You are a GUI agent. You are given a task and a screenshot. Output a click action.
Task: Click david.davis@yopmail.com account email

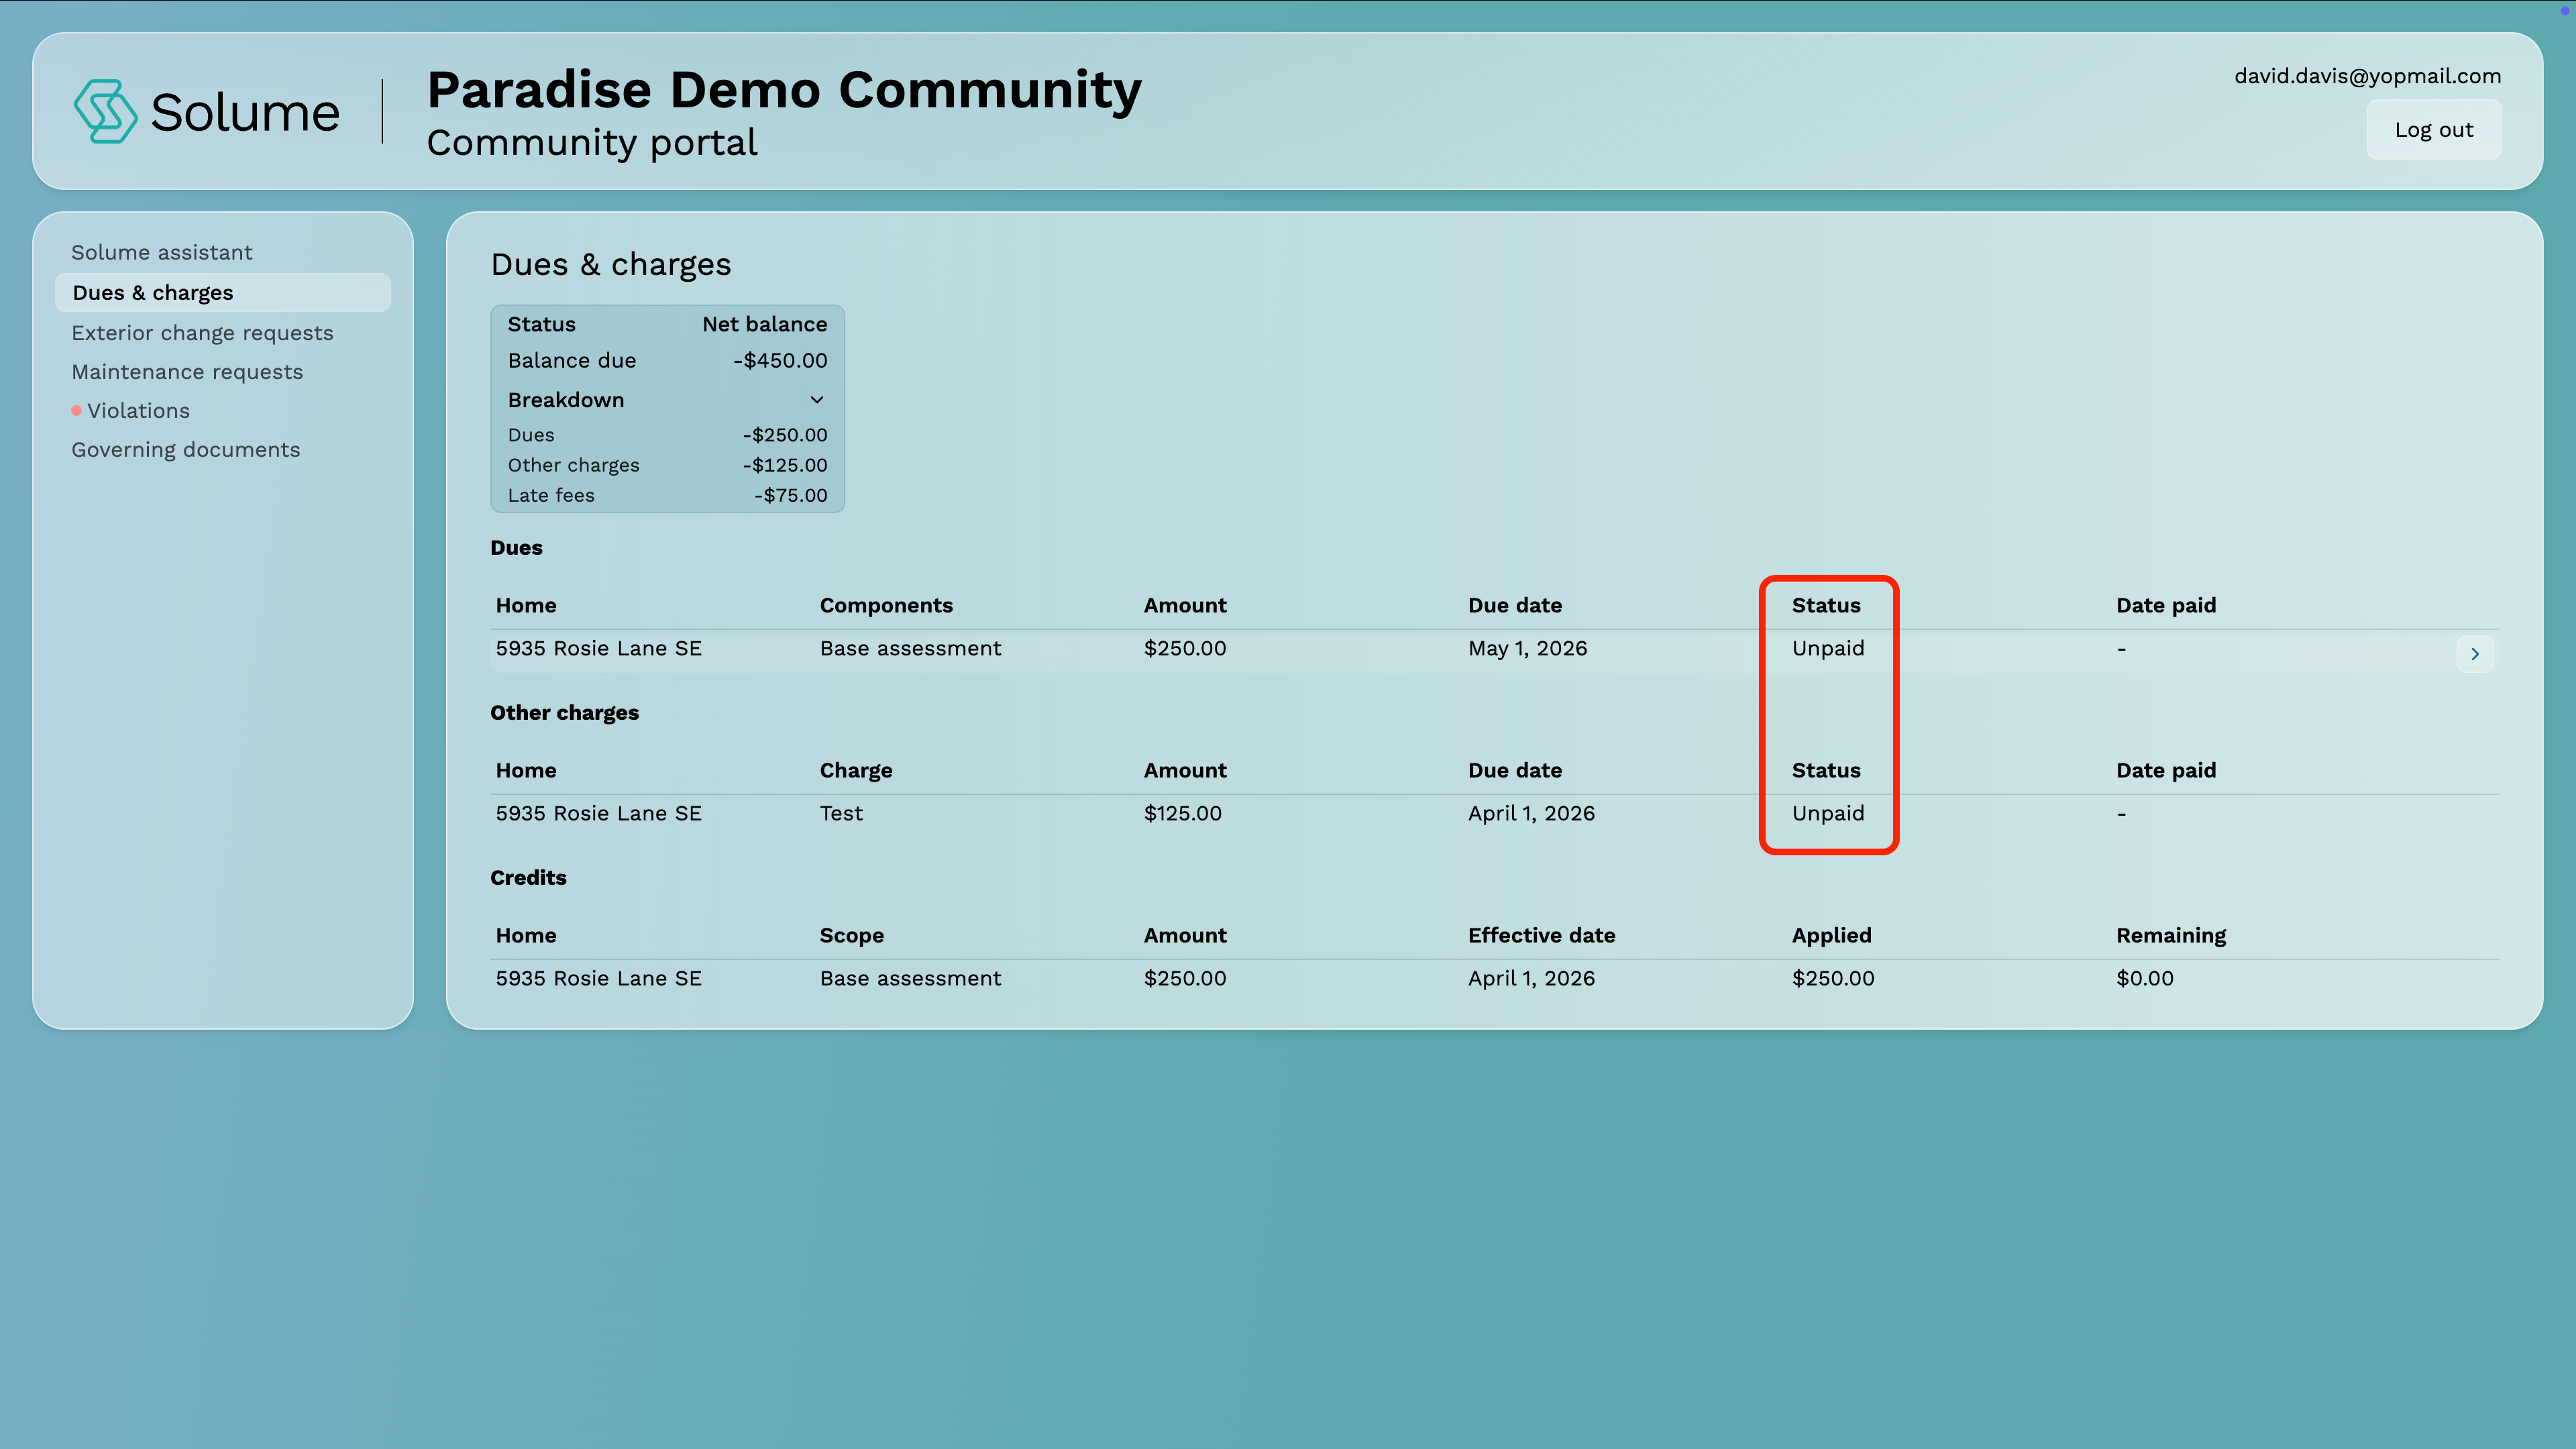point(2367,76)
